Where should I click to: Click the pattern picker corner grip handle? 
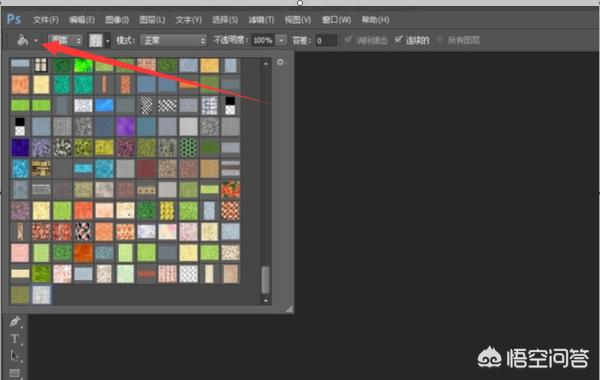click(x=290, y=309)
